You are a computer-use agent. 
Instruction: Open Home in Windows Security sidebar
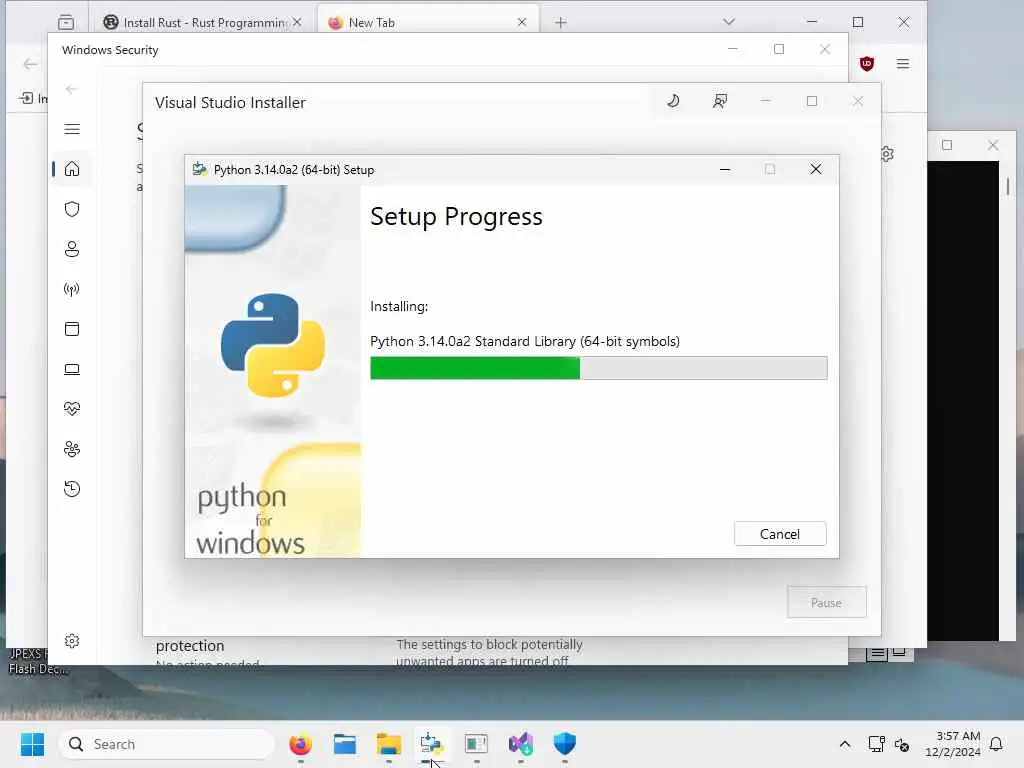(x=72, y=169)
